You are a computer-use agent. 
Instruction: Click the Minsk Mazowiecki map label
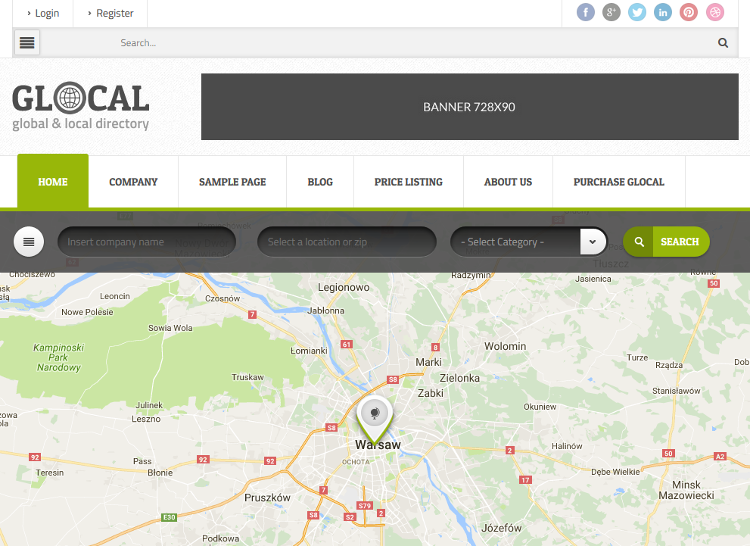pos(686,490)
